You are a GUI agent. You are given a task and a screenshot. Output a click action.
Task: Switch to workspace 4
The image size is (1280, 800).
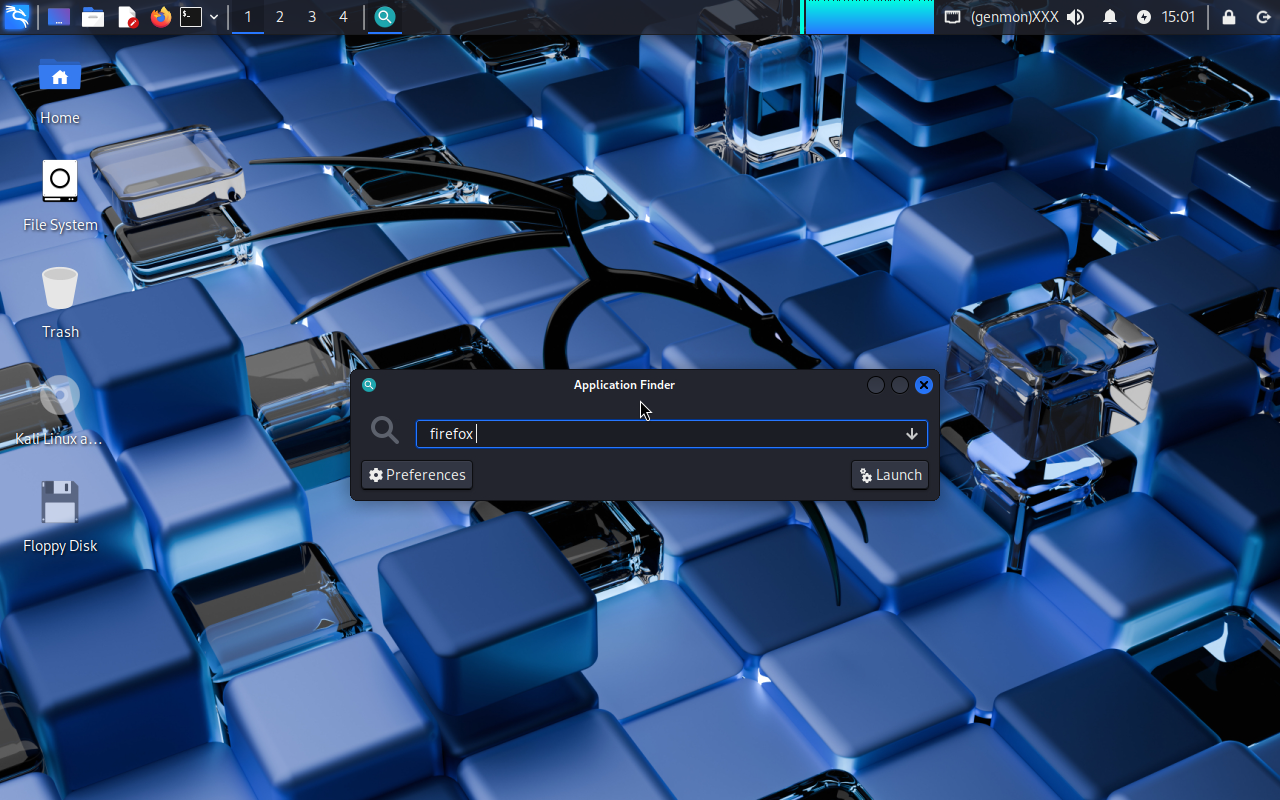[x=343, y=17]
